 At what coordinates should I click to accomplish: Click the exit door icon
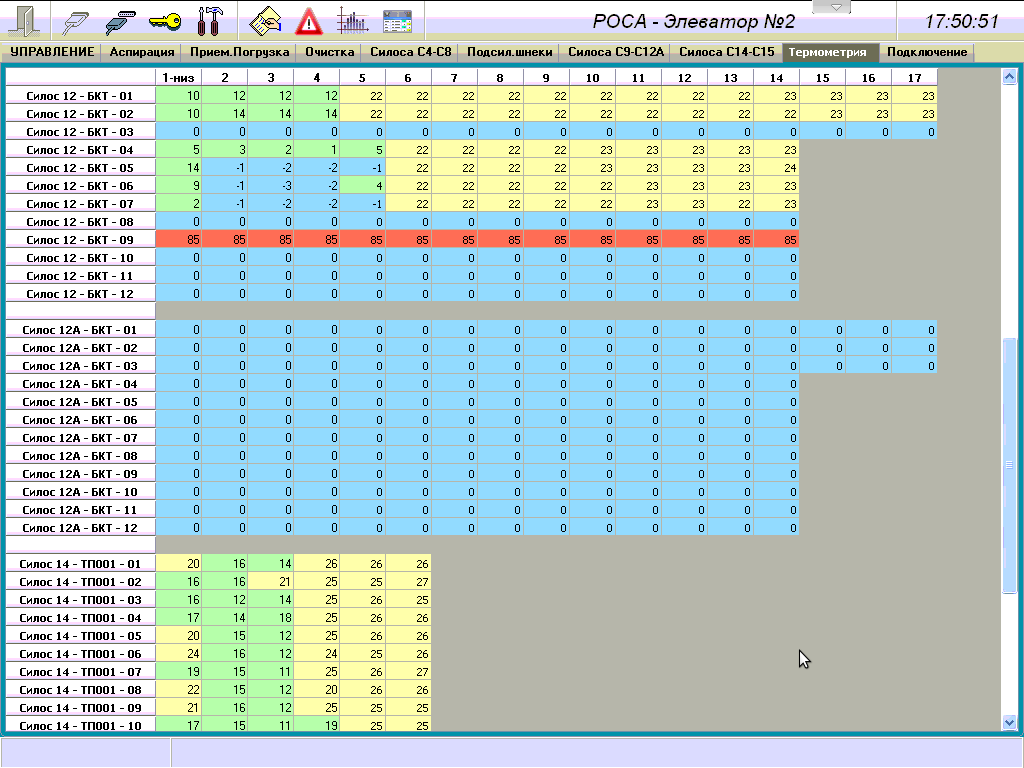(21, 20)
